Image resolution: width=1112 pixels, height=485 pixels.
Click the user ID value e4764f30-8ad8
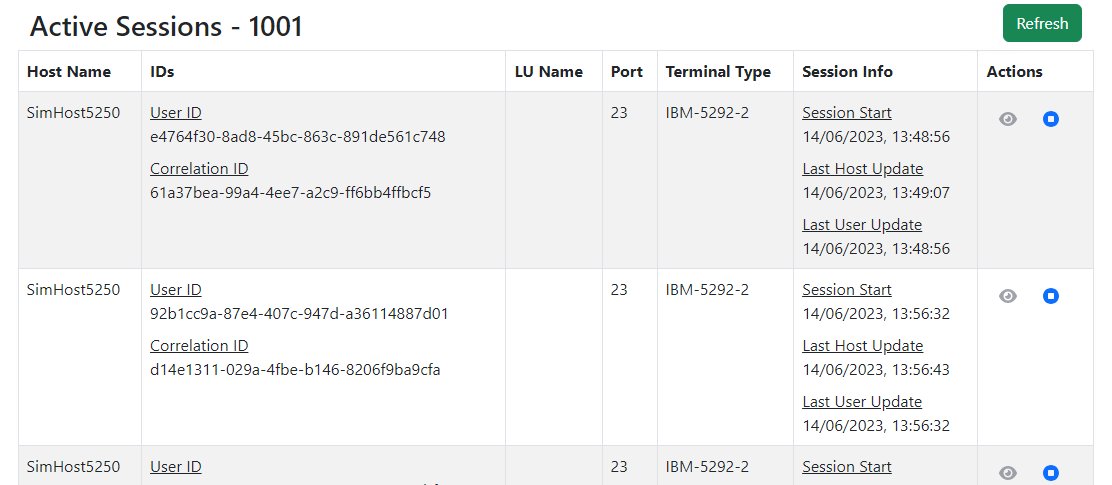point(297,137)
